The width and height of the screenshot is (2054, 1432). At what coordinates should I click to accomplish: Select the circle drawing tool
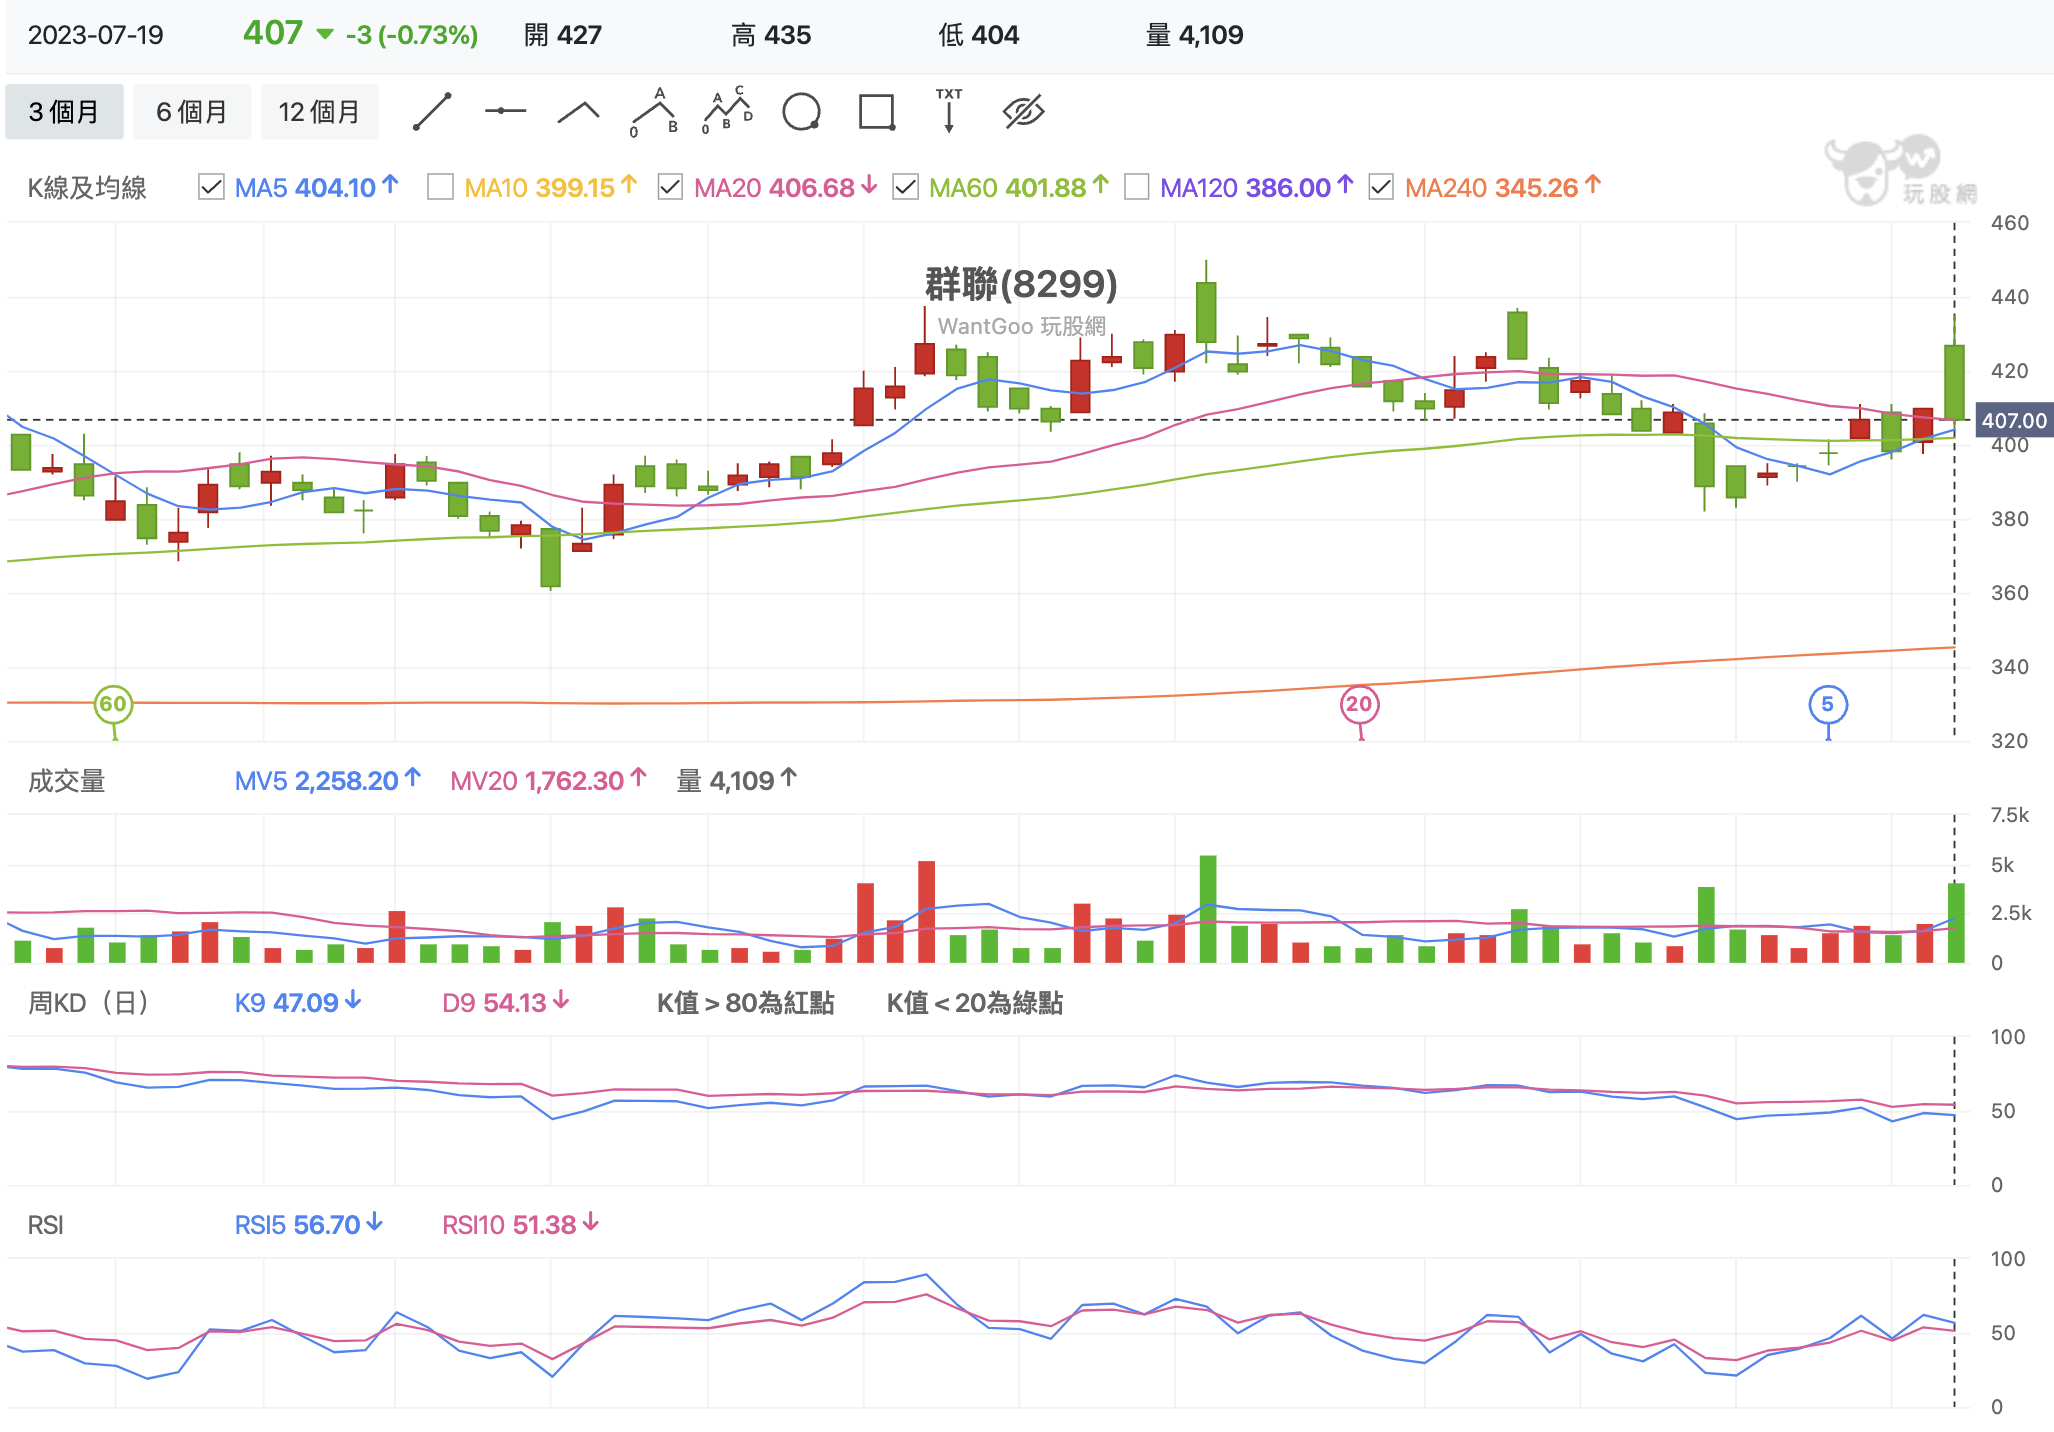pyautogui.click(x=801, y=112)
